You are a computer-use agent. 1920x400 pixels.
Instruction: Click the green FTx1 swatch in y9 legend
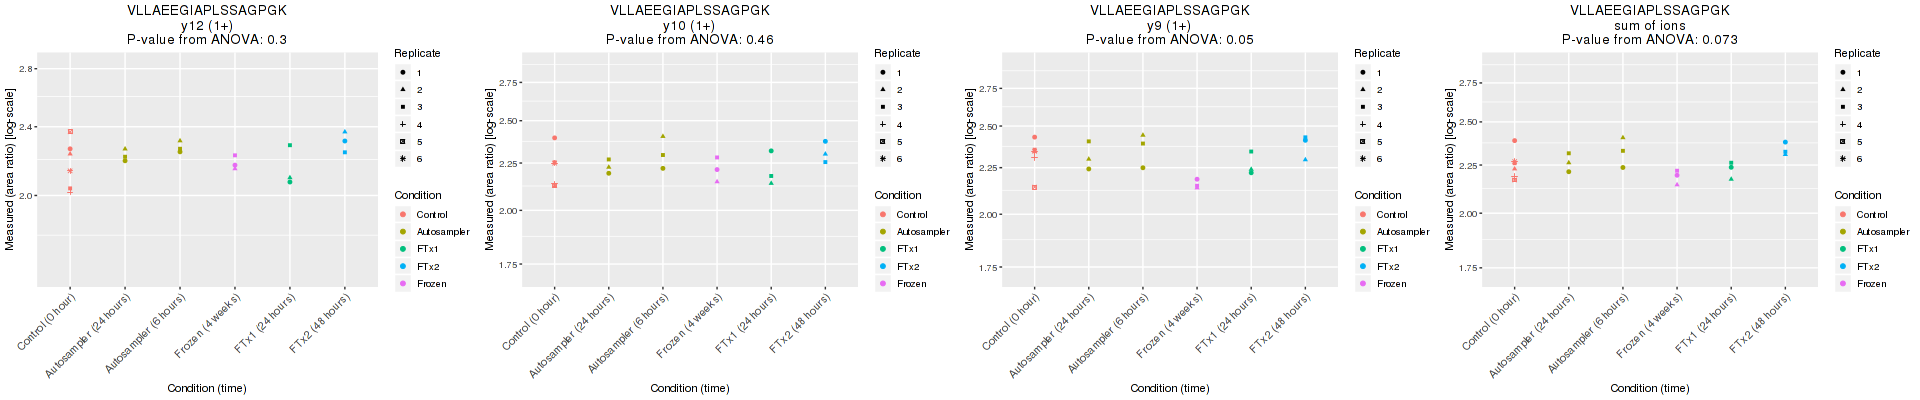click(x=1362, y=249)
